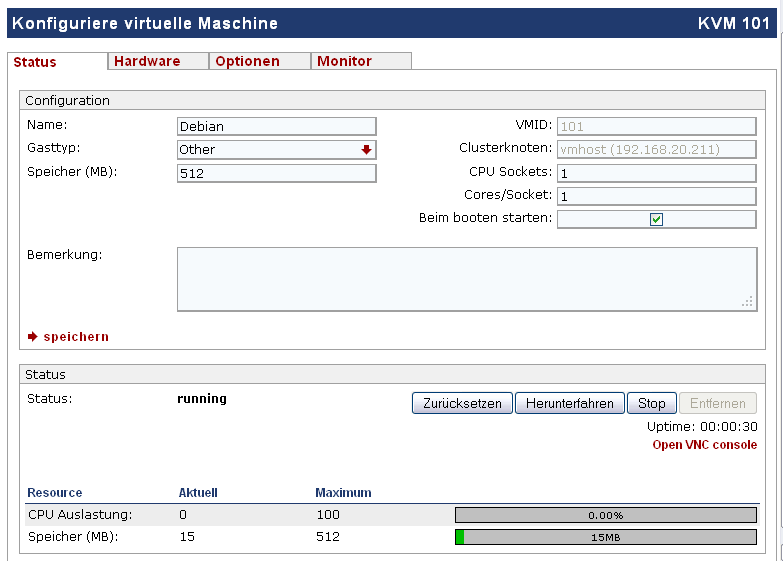Click the Herunterfahren button
The image size is (783, 561).
(570, 403)
